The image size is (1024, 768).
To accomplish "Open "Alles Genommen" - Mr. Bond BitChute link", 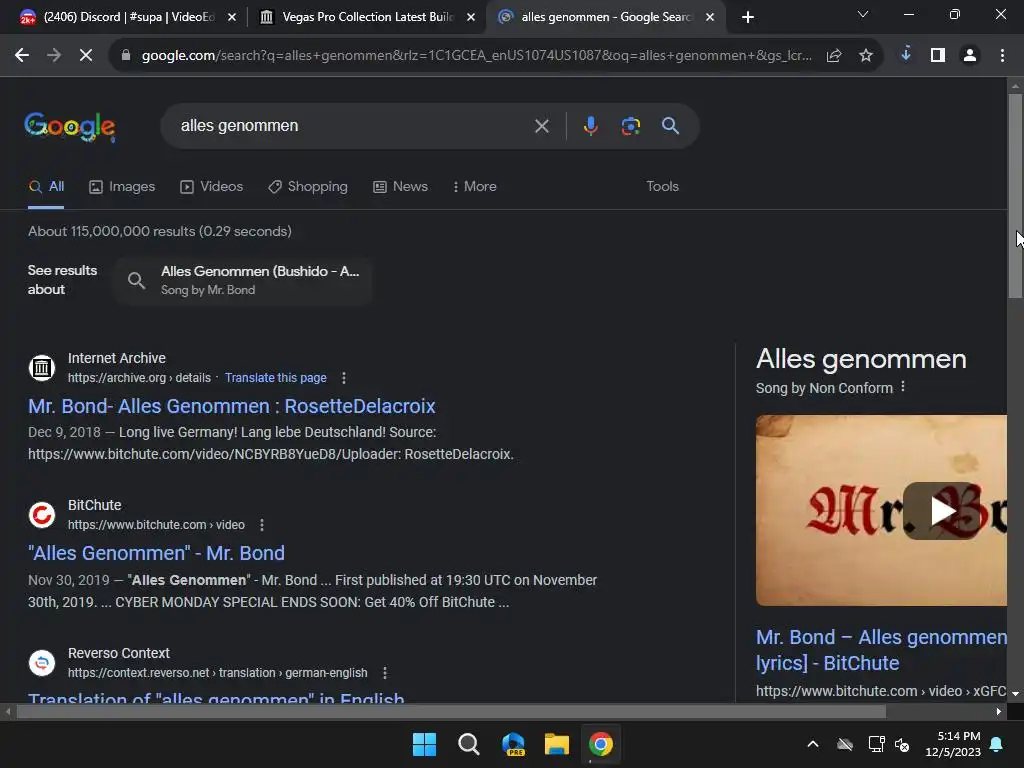I will [156, 553].
